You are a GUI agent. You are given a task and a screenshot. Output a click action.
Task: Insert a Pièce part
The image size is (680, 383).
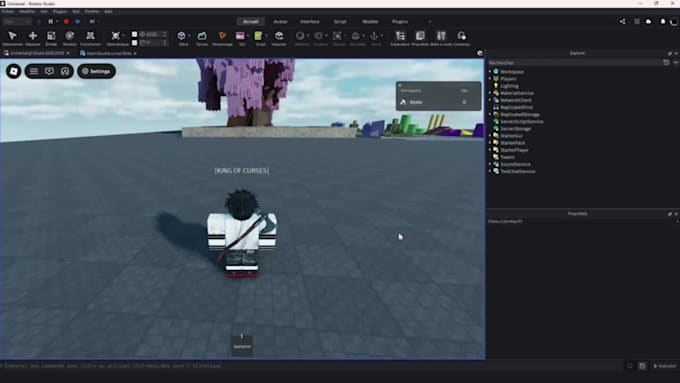tap(182, 38)
